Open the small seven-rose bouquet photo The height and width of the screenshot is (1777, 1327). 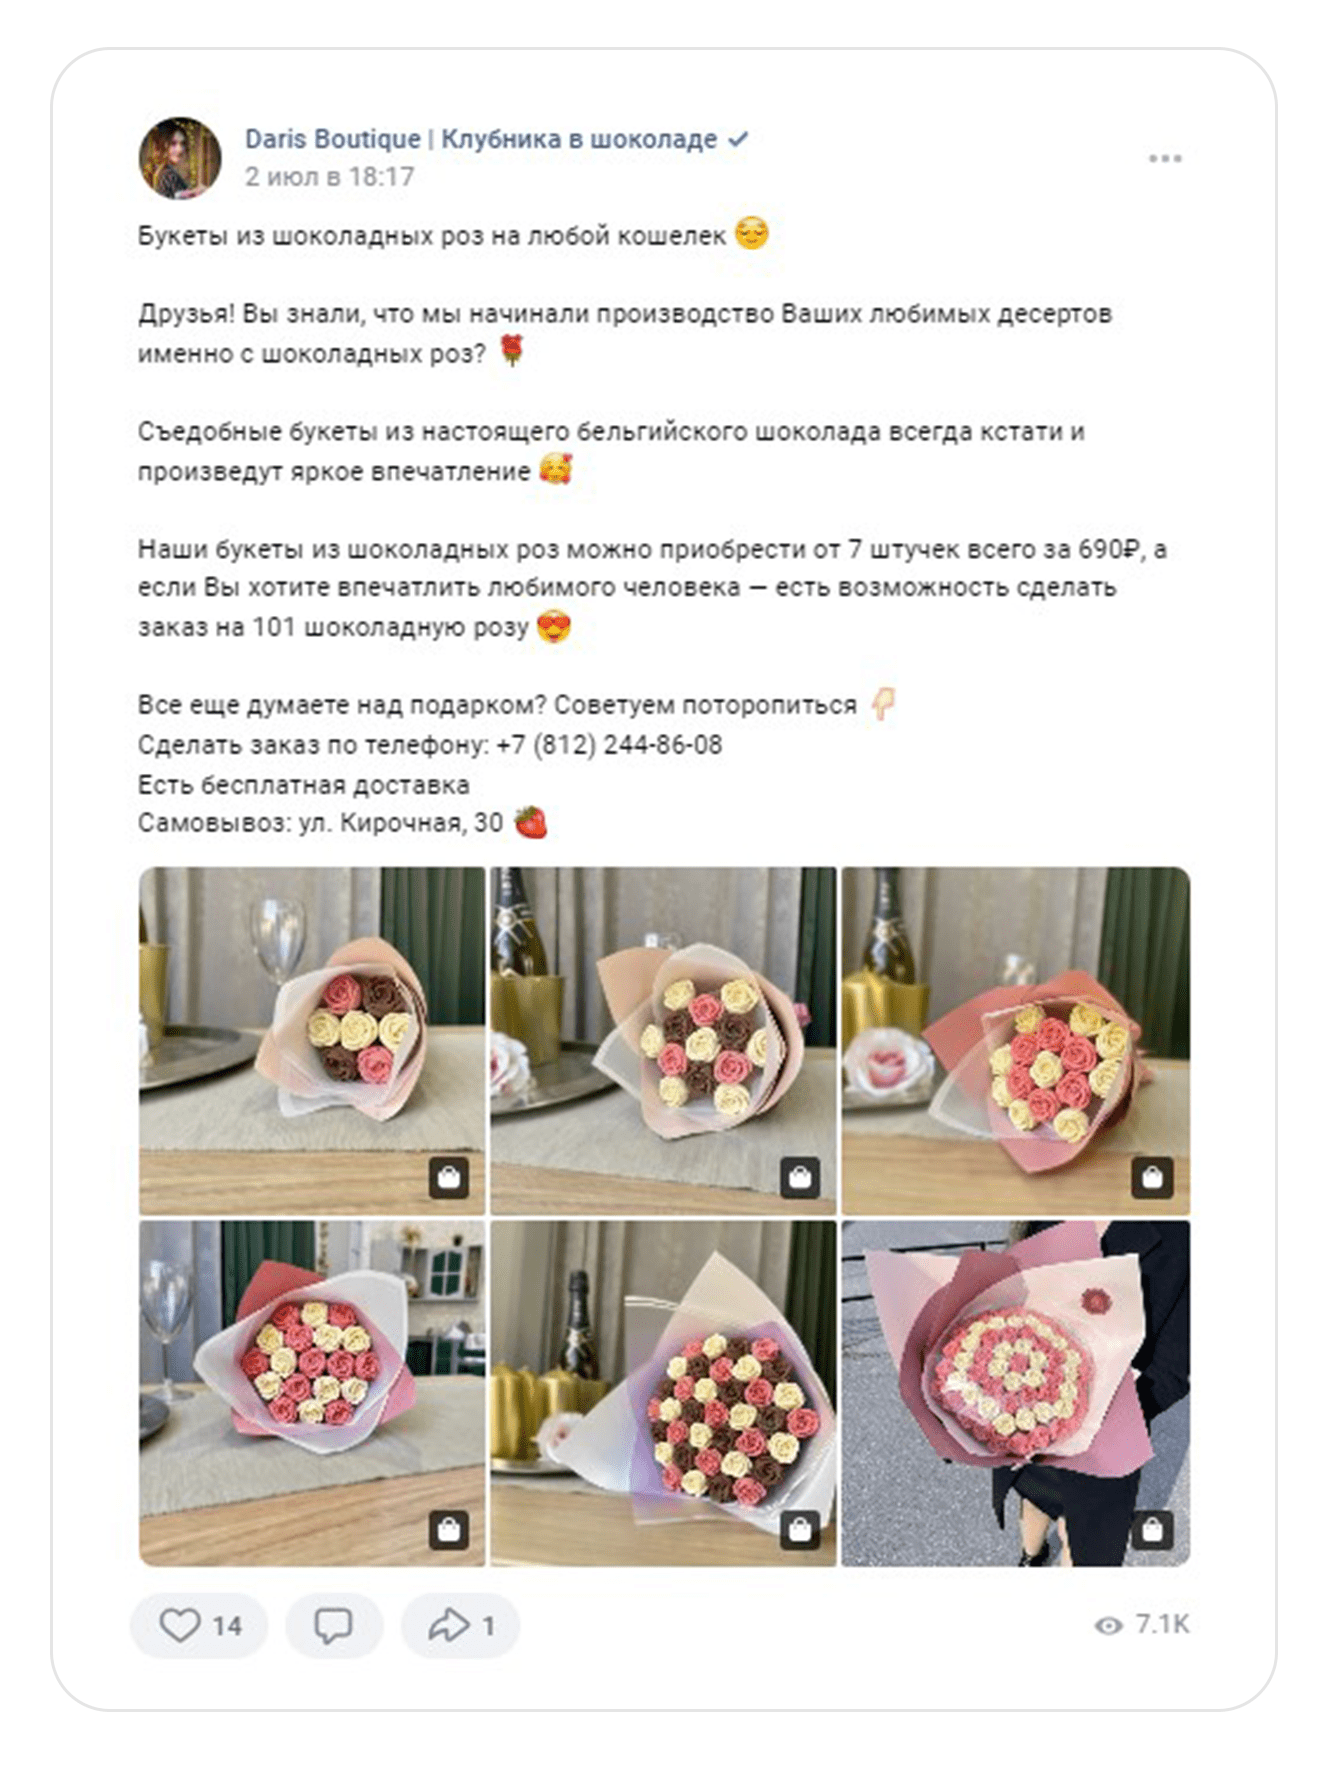point(312,1040)
